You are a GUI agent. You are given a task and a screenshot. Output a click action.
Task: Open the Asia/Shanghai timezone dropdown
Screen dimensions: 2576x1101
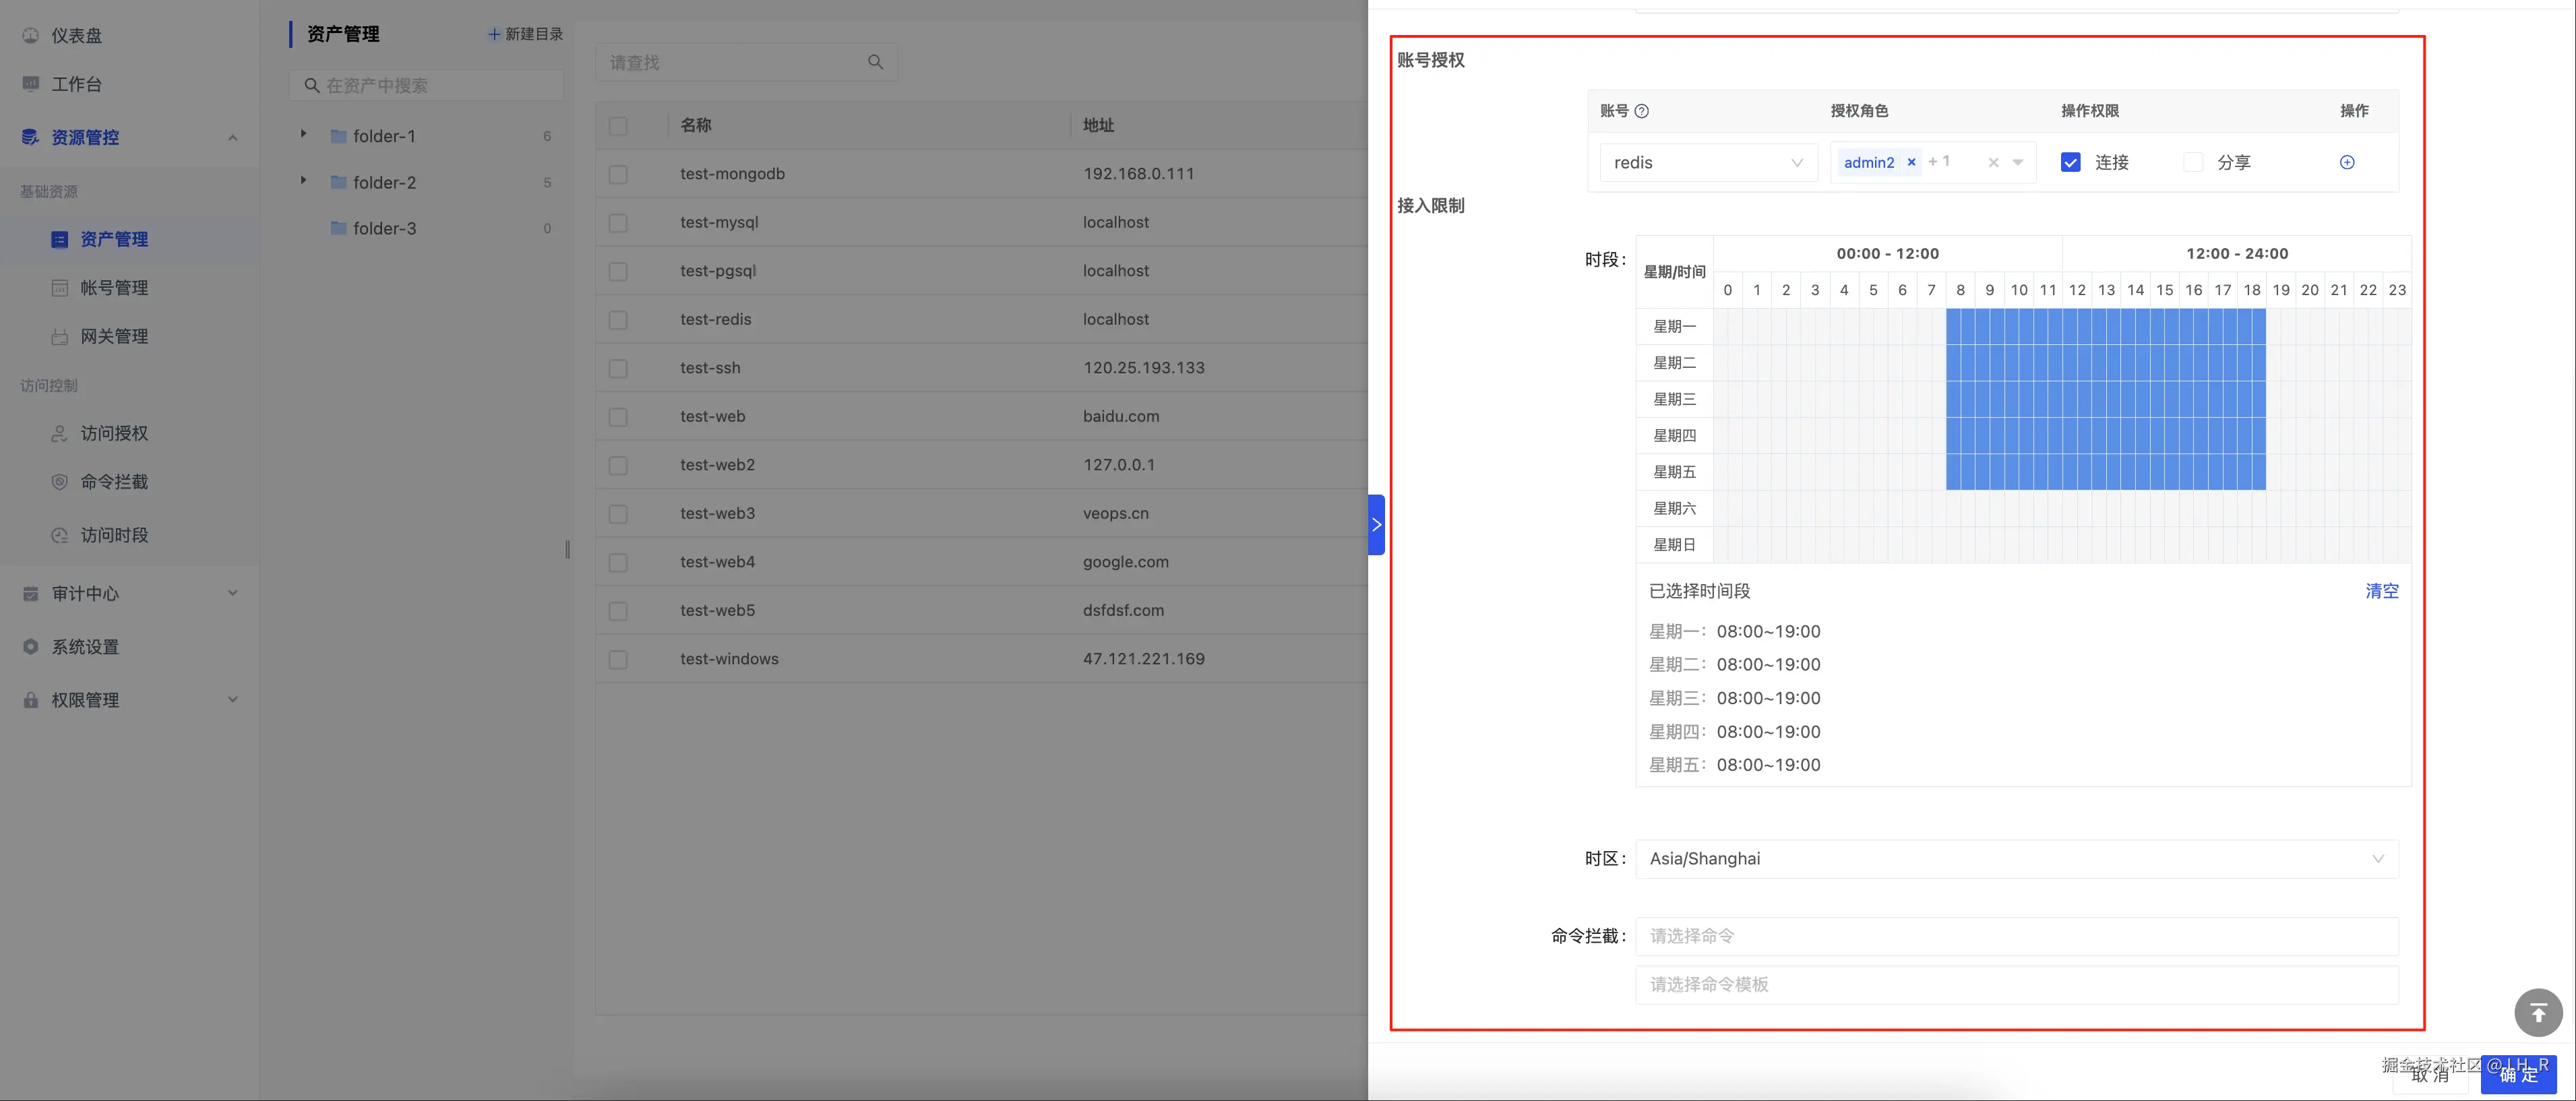click(2015, 858)
